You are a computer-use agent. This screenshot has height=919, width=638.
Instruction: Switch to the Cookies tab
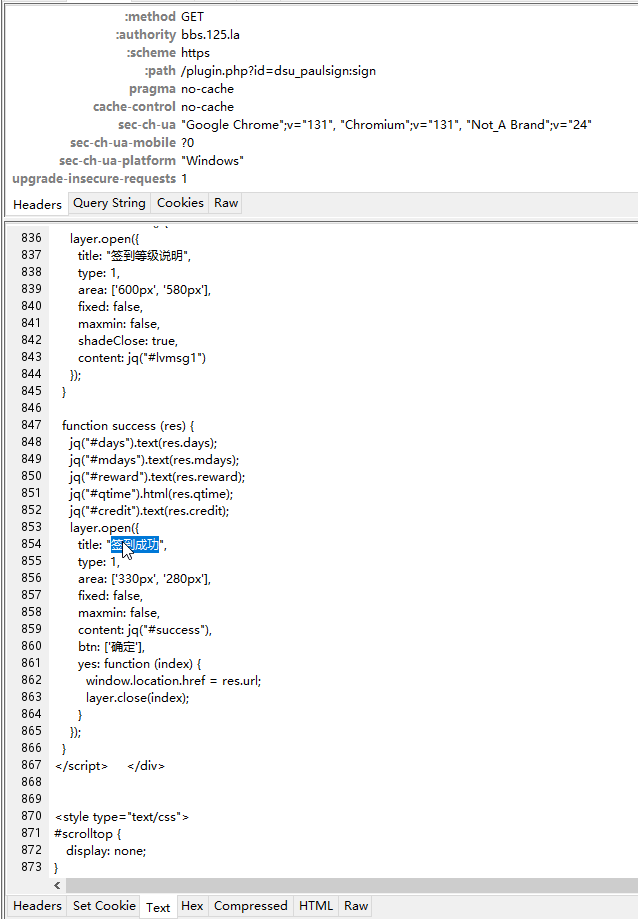pos(180,203)
